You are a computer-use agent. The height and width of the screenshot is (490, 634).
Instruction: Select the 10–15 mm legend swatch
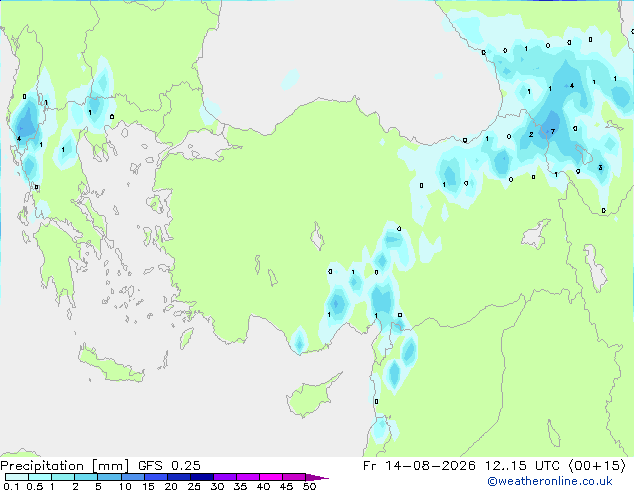pyautogui.click(x=132, y=477)
